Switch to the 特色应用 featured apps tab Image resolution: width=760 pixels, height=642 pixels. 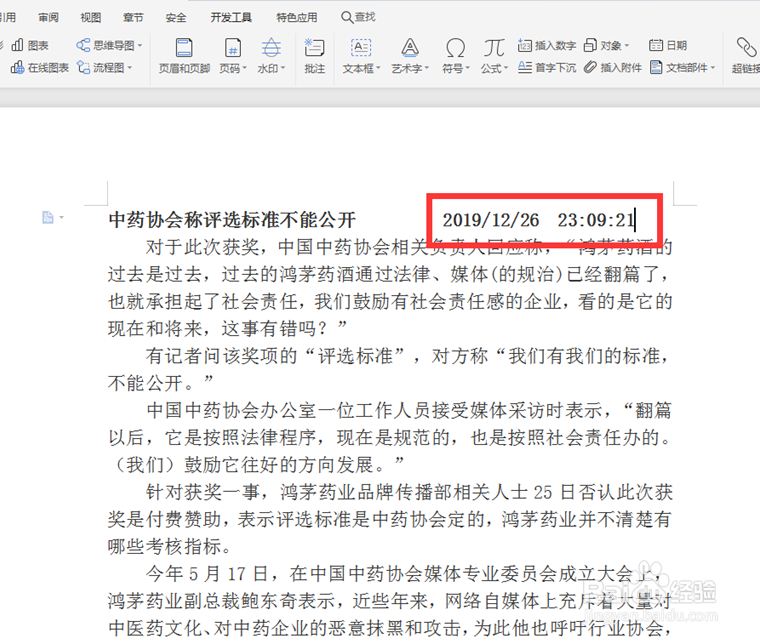tap(297, 18)
